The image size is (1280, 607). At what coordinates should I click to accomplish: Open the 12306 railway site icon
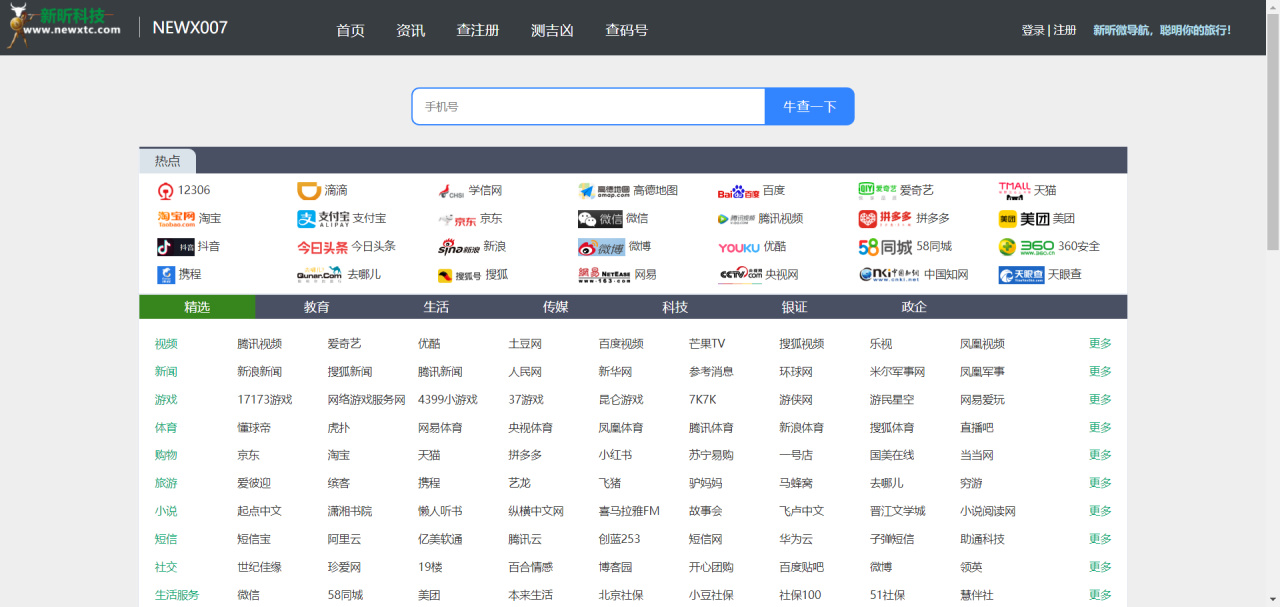coord(166,191)
